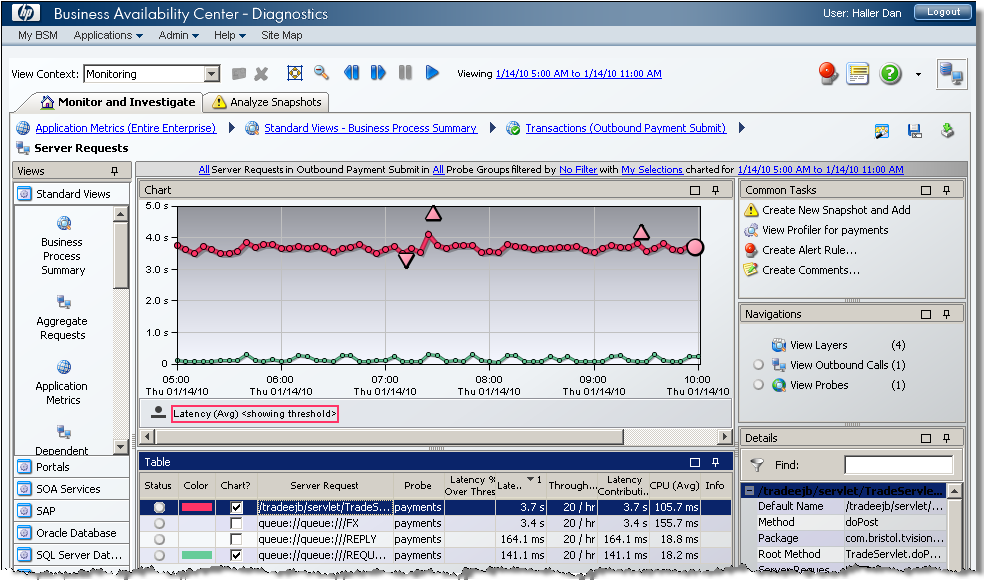Expand the Oracle Database views group

(x=72, y=533)
